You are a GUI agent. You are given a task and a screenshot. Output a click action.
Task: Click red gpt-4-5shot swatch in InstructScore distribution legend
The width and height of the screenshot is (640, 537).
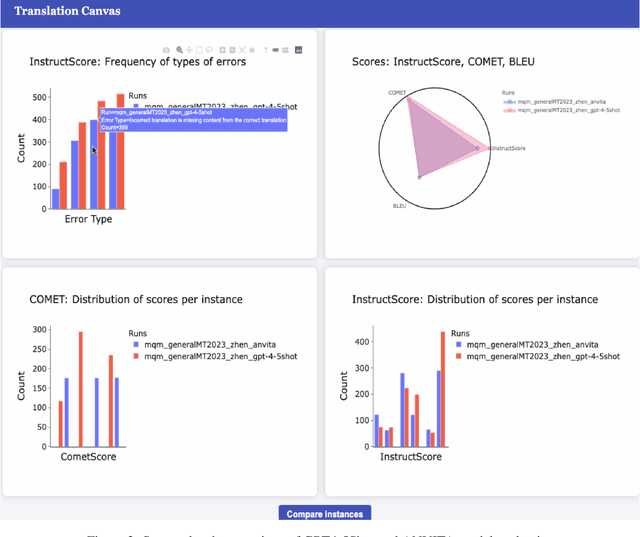click(457, 356)
